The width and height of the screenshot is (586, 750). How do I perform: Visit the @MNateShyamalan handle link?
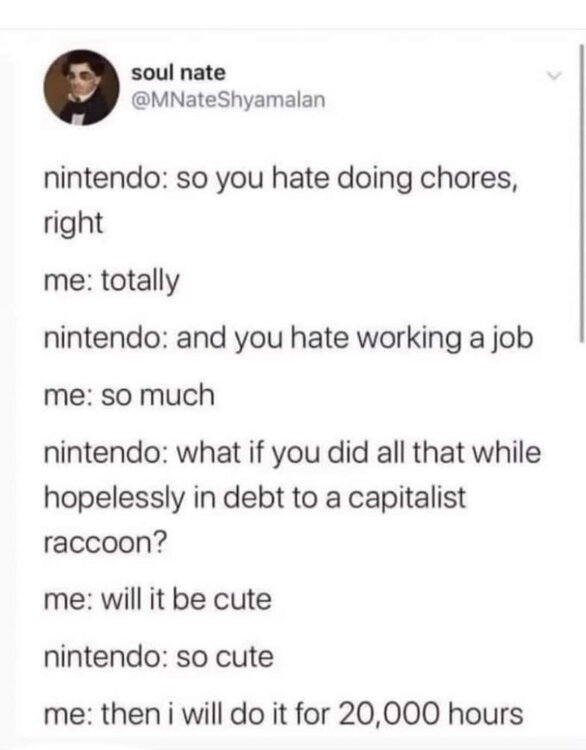click(x=228, y=99)
